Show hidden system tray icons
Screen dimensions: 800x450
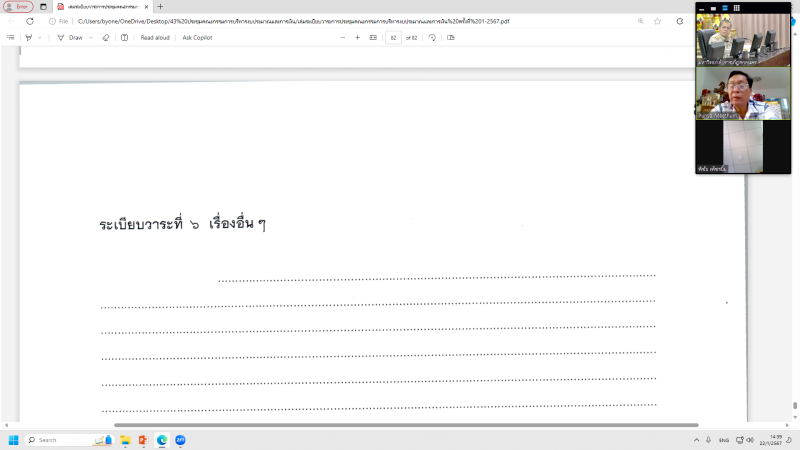[696, 440]
